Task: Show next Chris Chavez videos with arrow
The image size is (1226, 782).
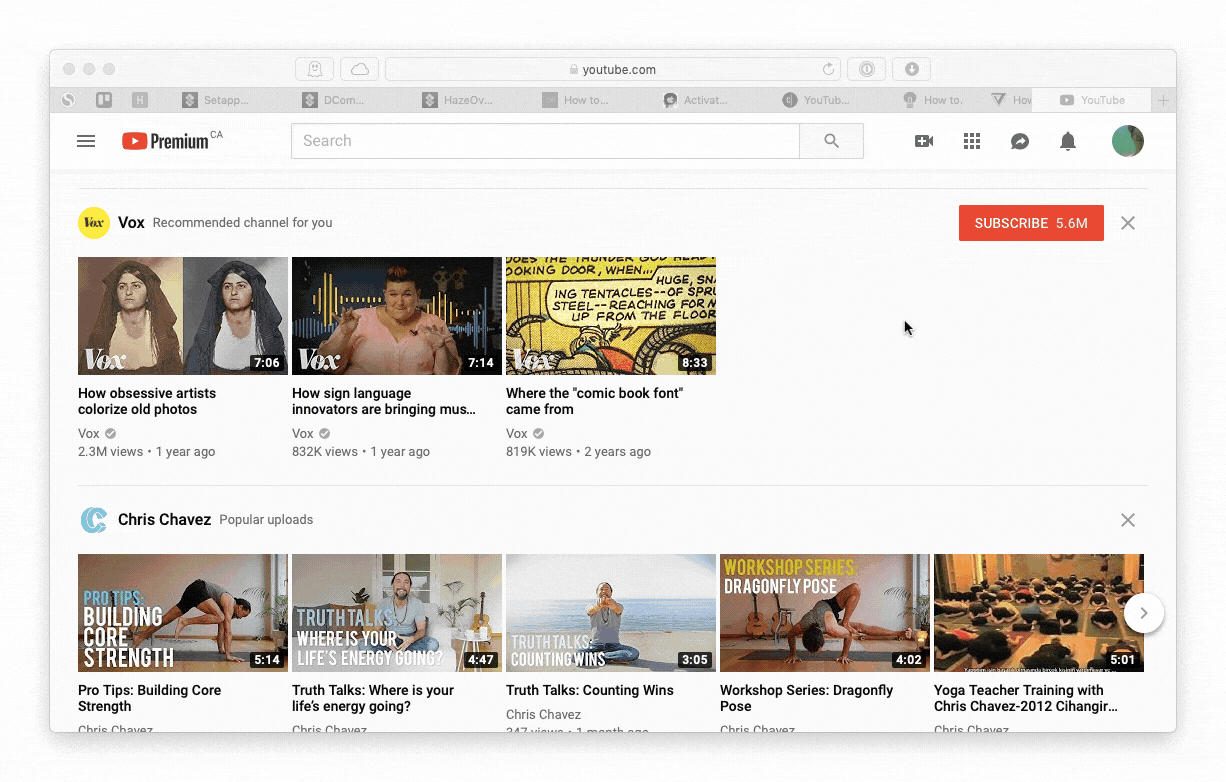Action: (1144, 613)
